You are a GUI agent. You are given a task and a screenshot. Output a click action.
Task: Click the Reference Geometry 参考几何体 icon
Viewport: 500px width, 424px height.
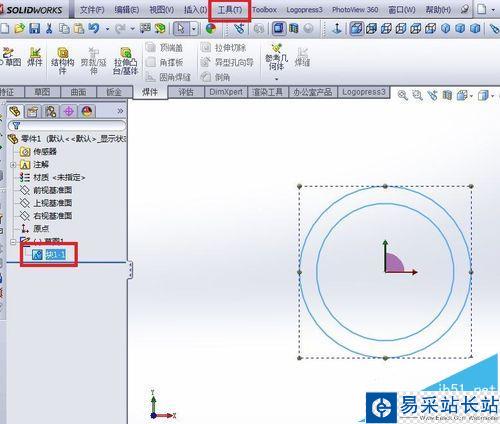pyautogui.click(x=276, y=57)
